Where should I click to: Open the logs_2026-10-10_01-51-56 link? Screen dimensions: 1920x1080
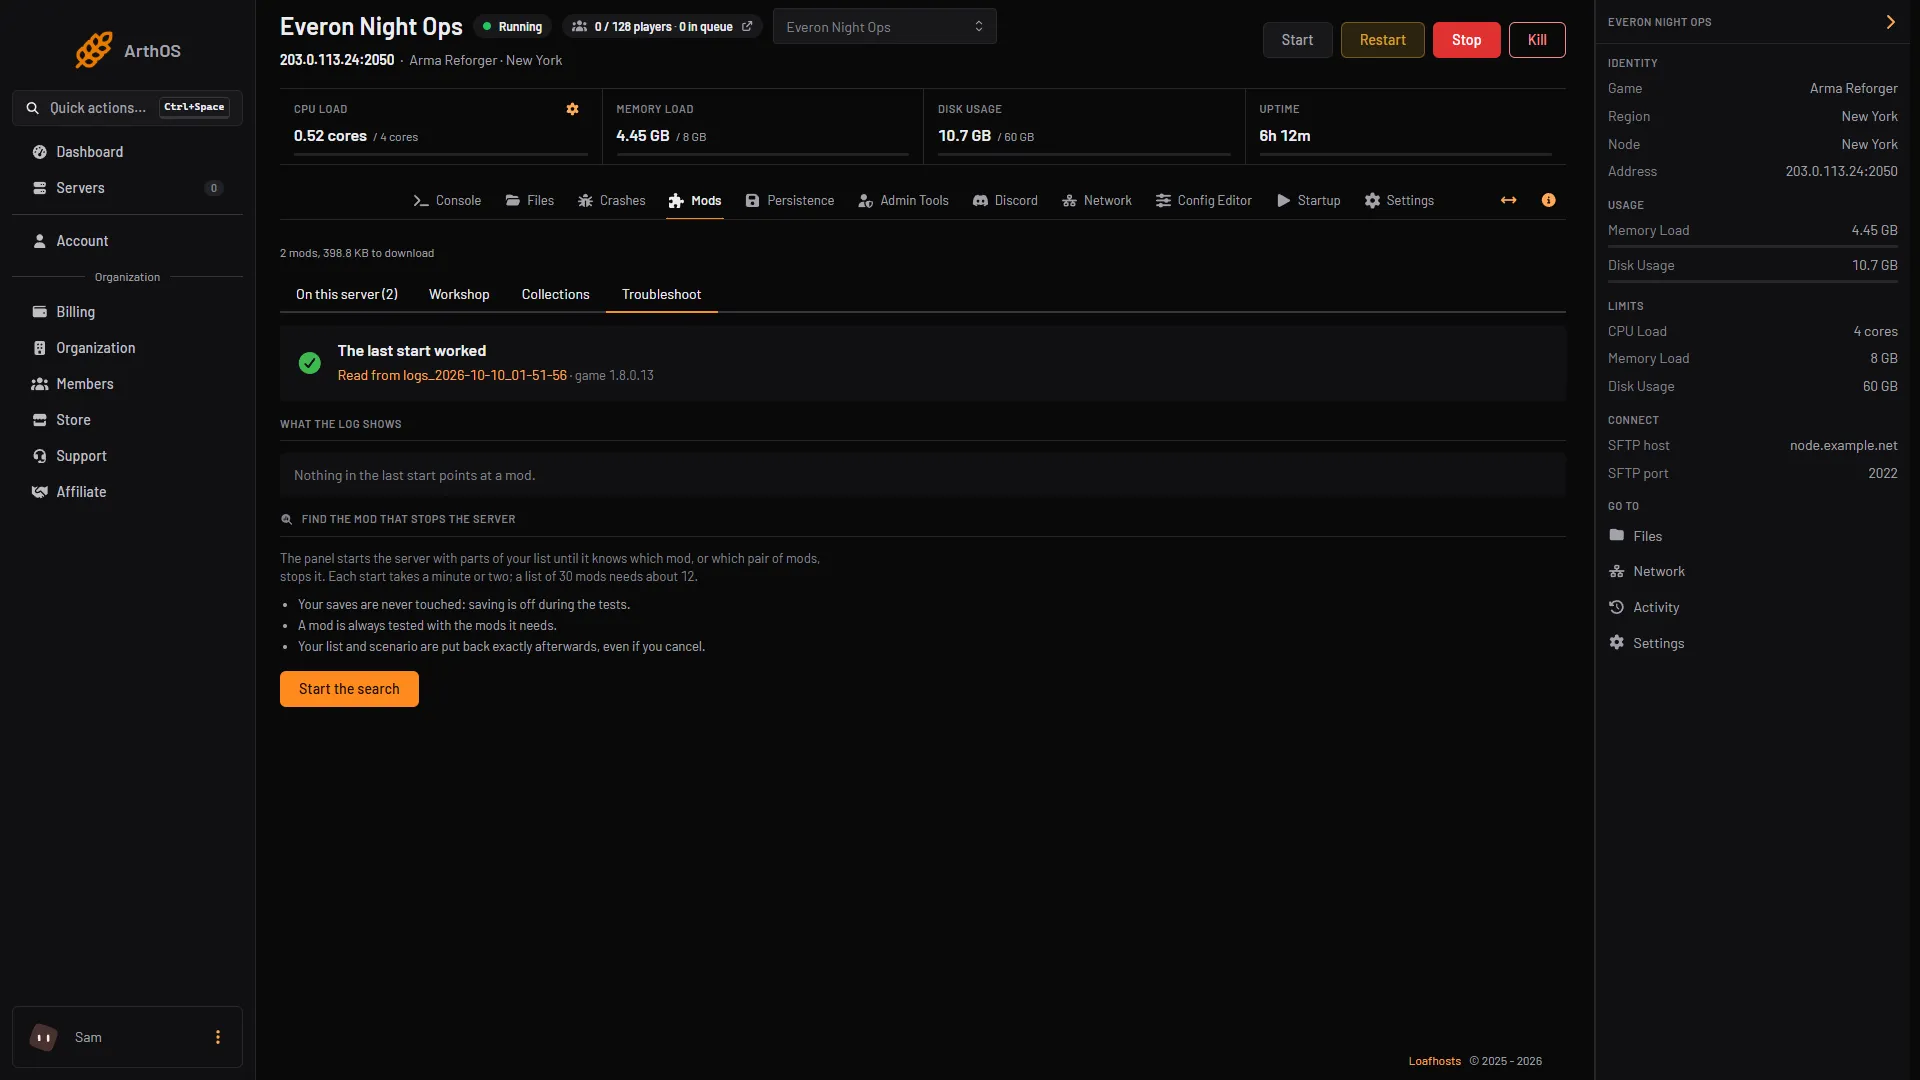tap(452, 375)
